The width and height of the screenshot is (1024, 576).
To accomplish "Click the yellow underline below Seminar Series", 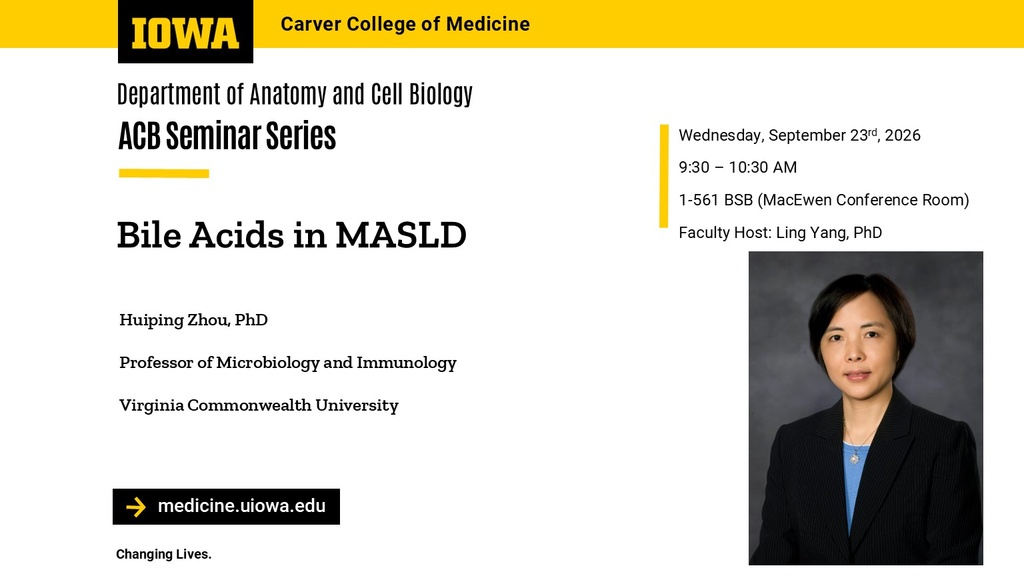I will coord(164,173).
